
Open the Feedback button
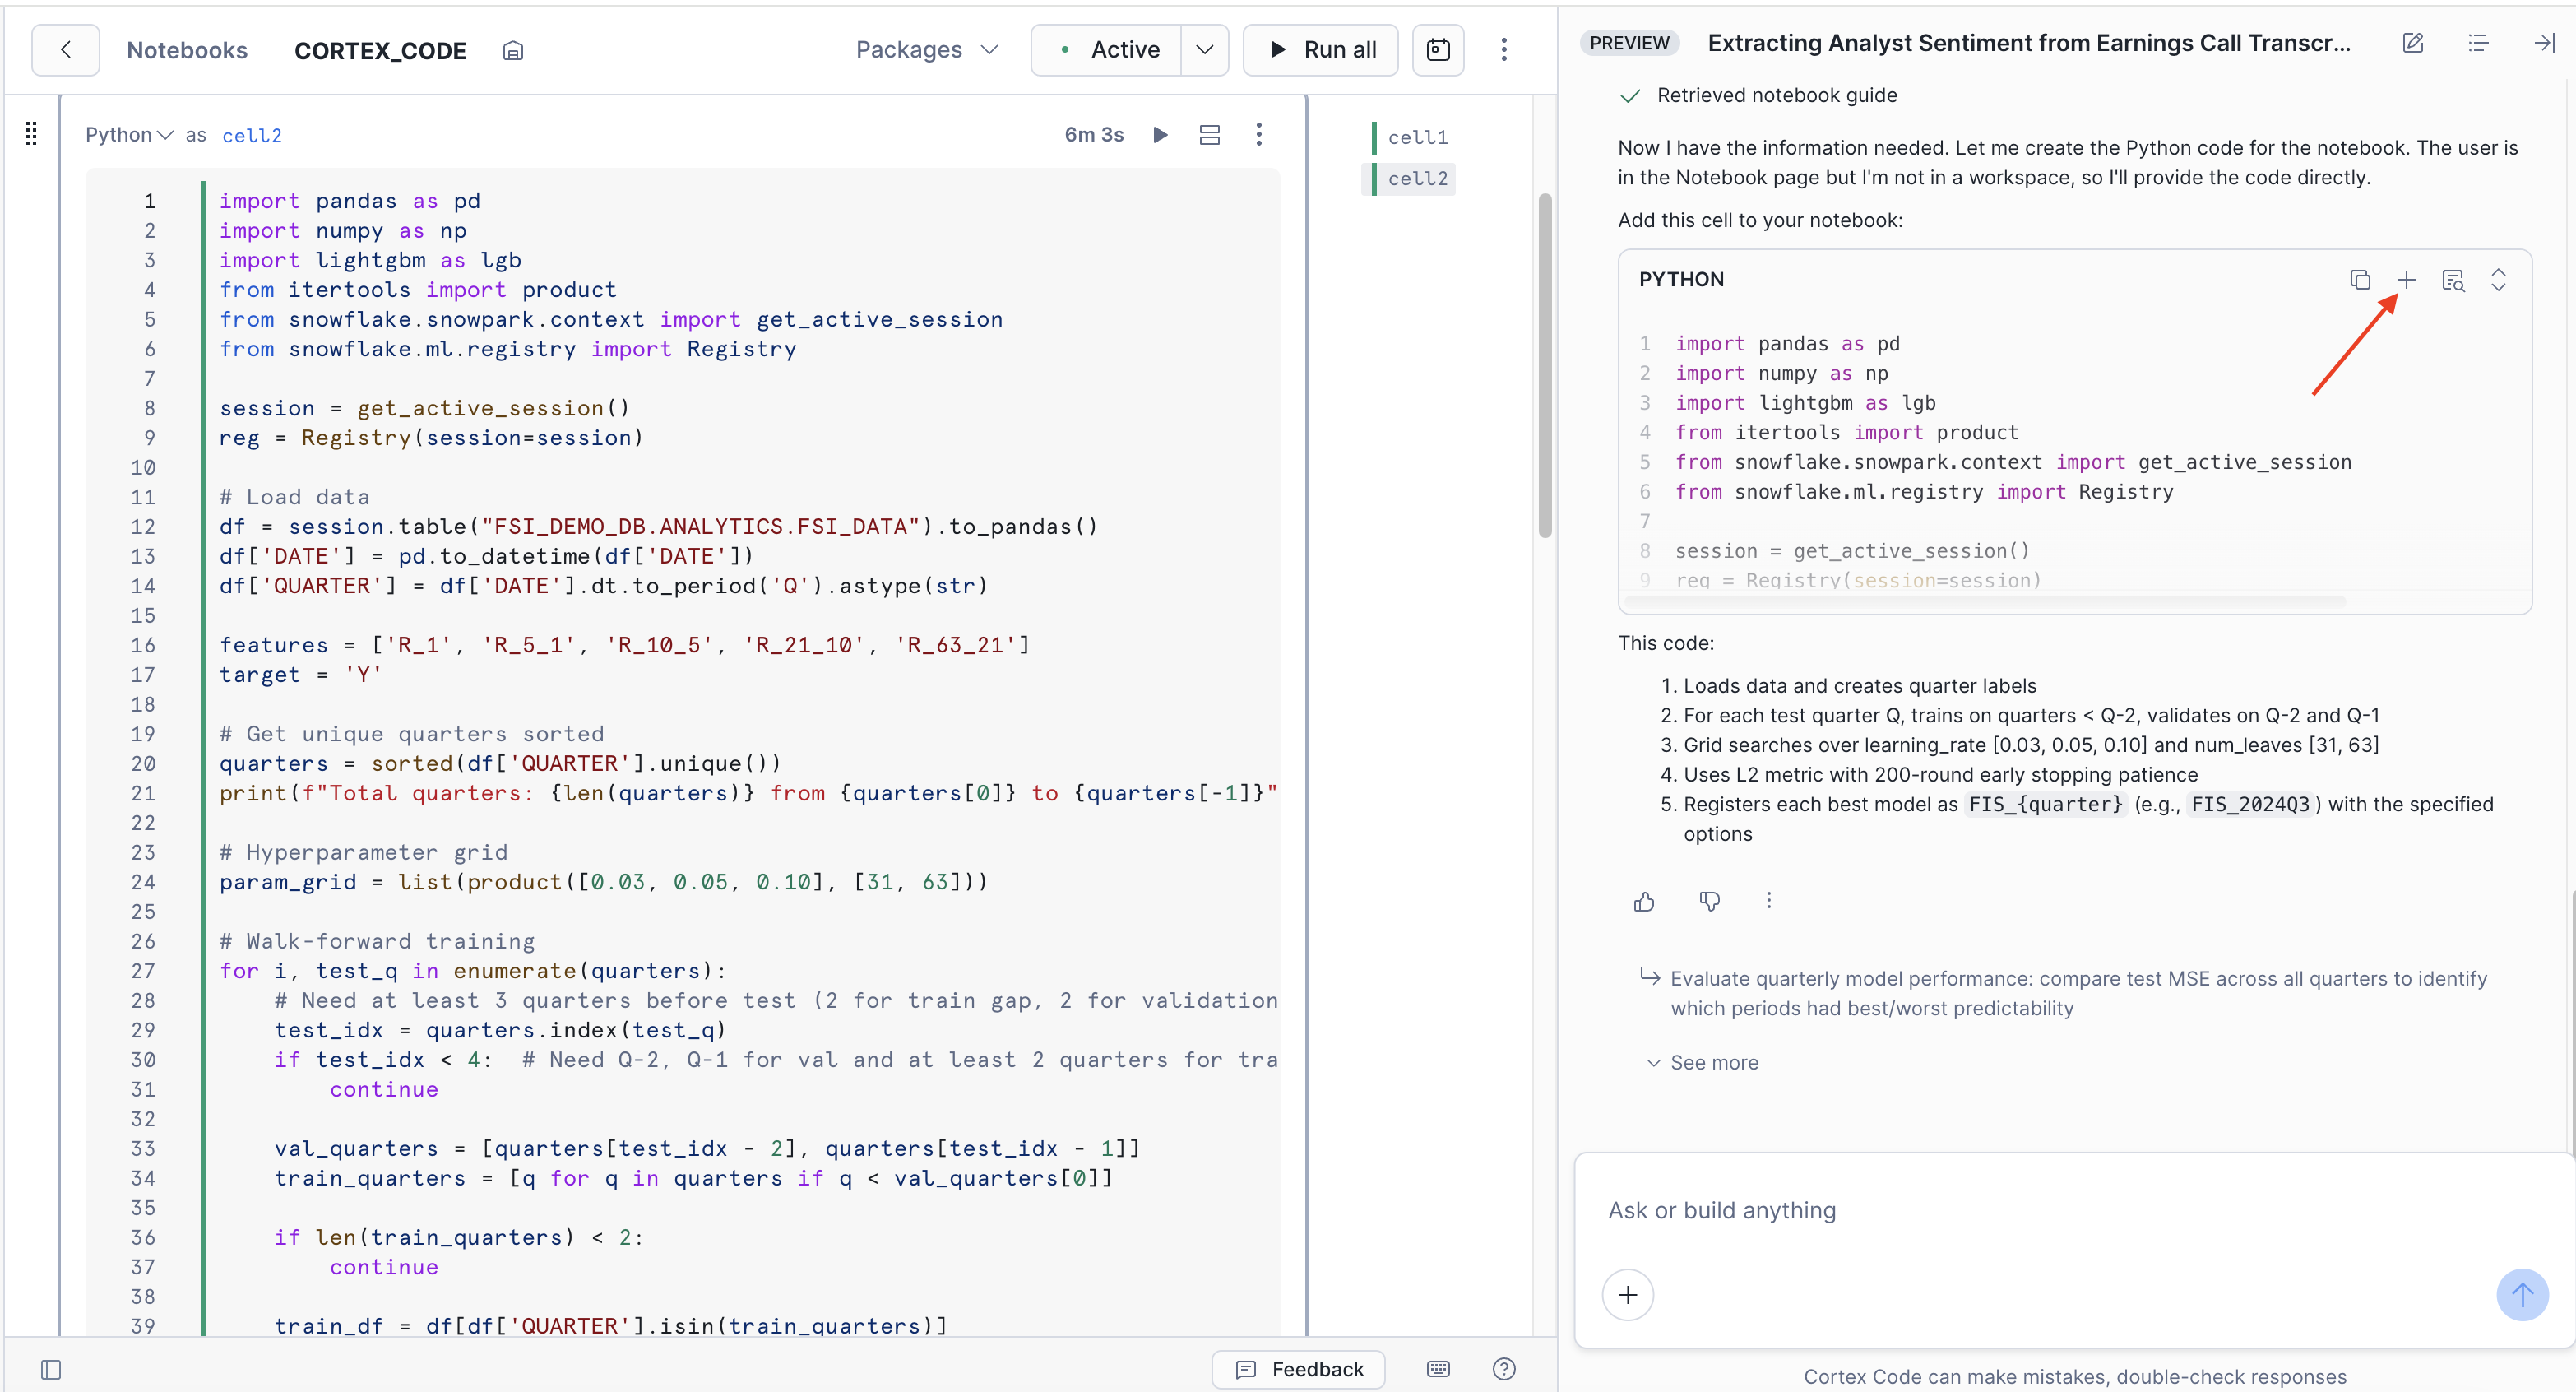pyautogui.click(x=1298, y=1369)
